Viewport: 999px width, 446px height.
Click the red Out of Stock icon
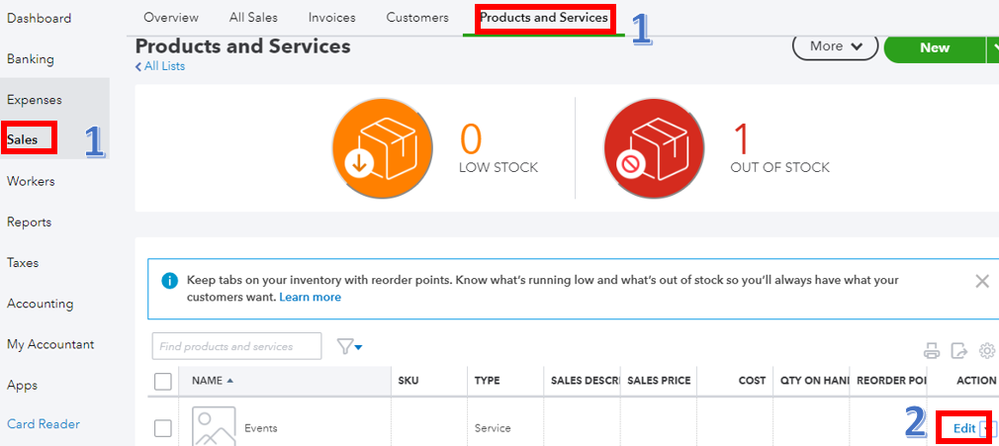pos(653,153)
